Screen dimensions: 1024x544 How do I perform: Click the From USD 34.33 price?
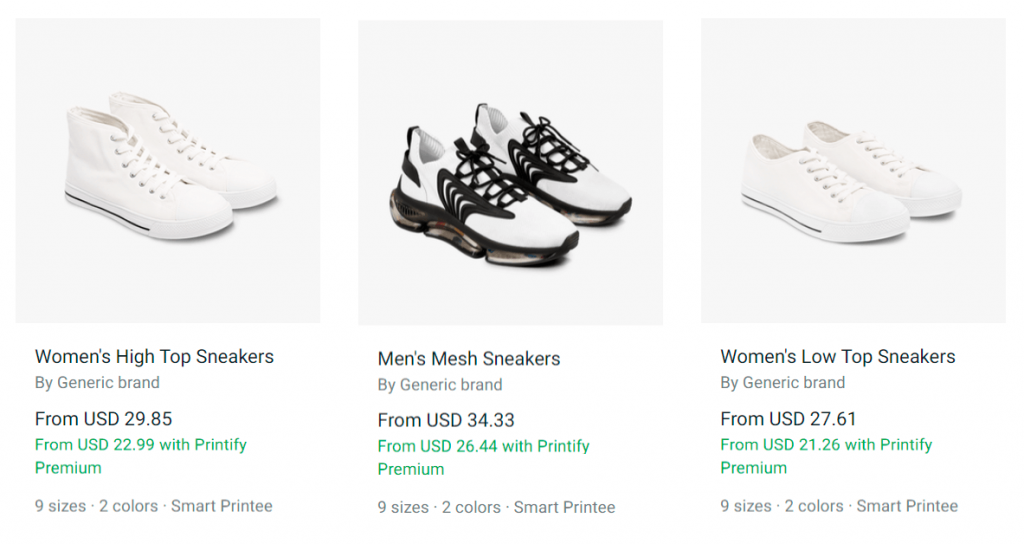click(446, 420)
